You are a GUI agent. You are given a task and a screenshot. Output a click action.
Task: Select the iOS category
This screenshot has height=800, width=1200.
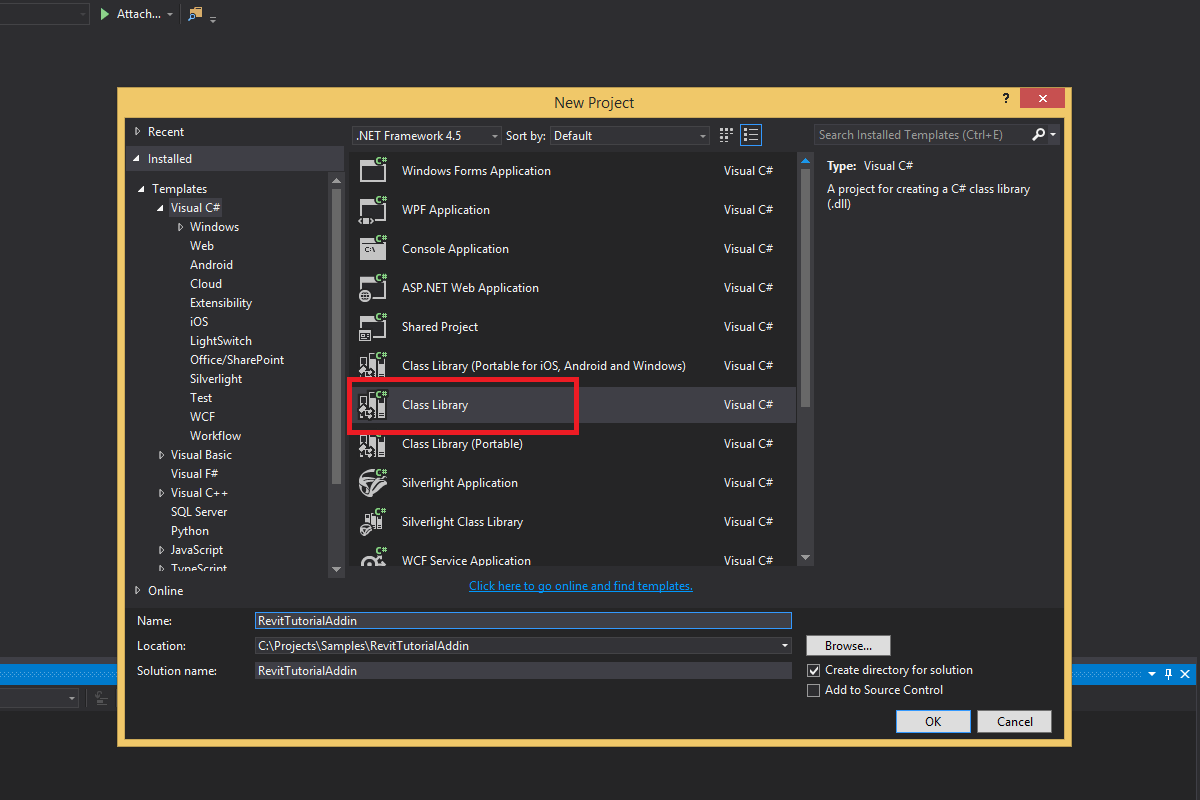(x=199, y=322)
